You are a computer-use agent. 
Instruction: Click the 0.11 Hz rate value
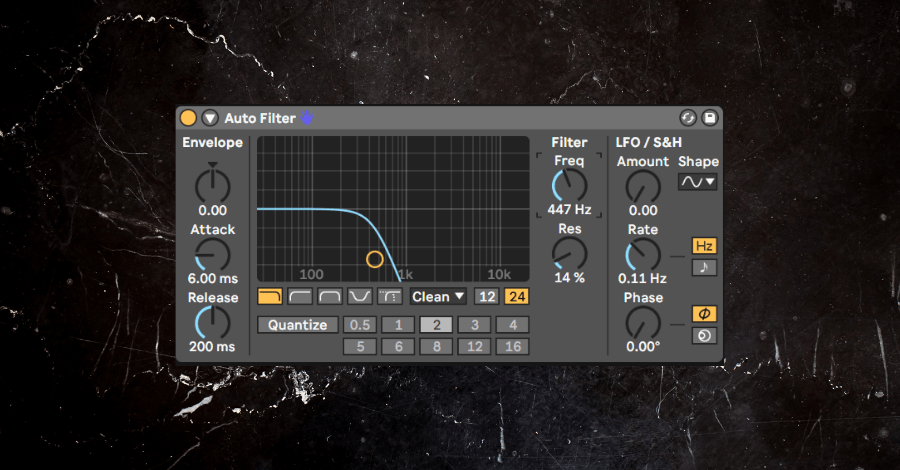click(x=642, y=278)
